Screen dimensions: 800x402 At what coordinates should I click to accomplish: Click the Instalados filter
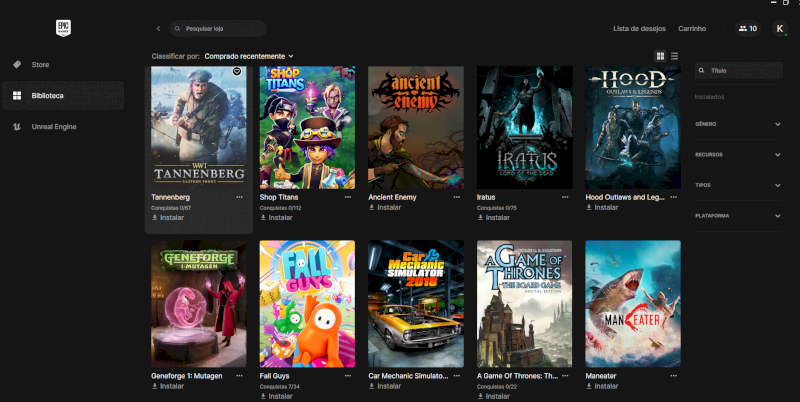[709, 97]
